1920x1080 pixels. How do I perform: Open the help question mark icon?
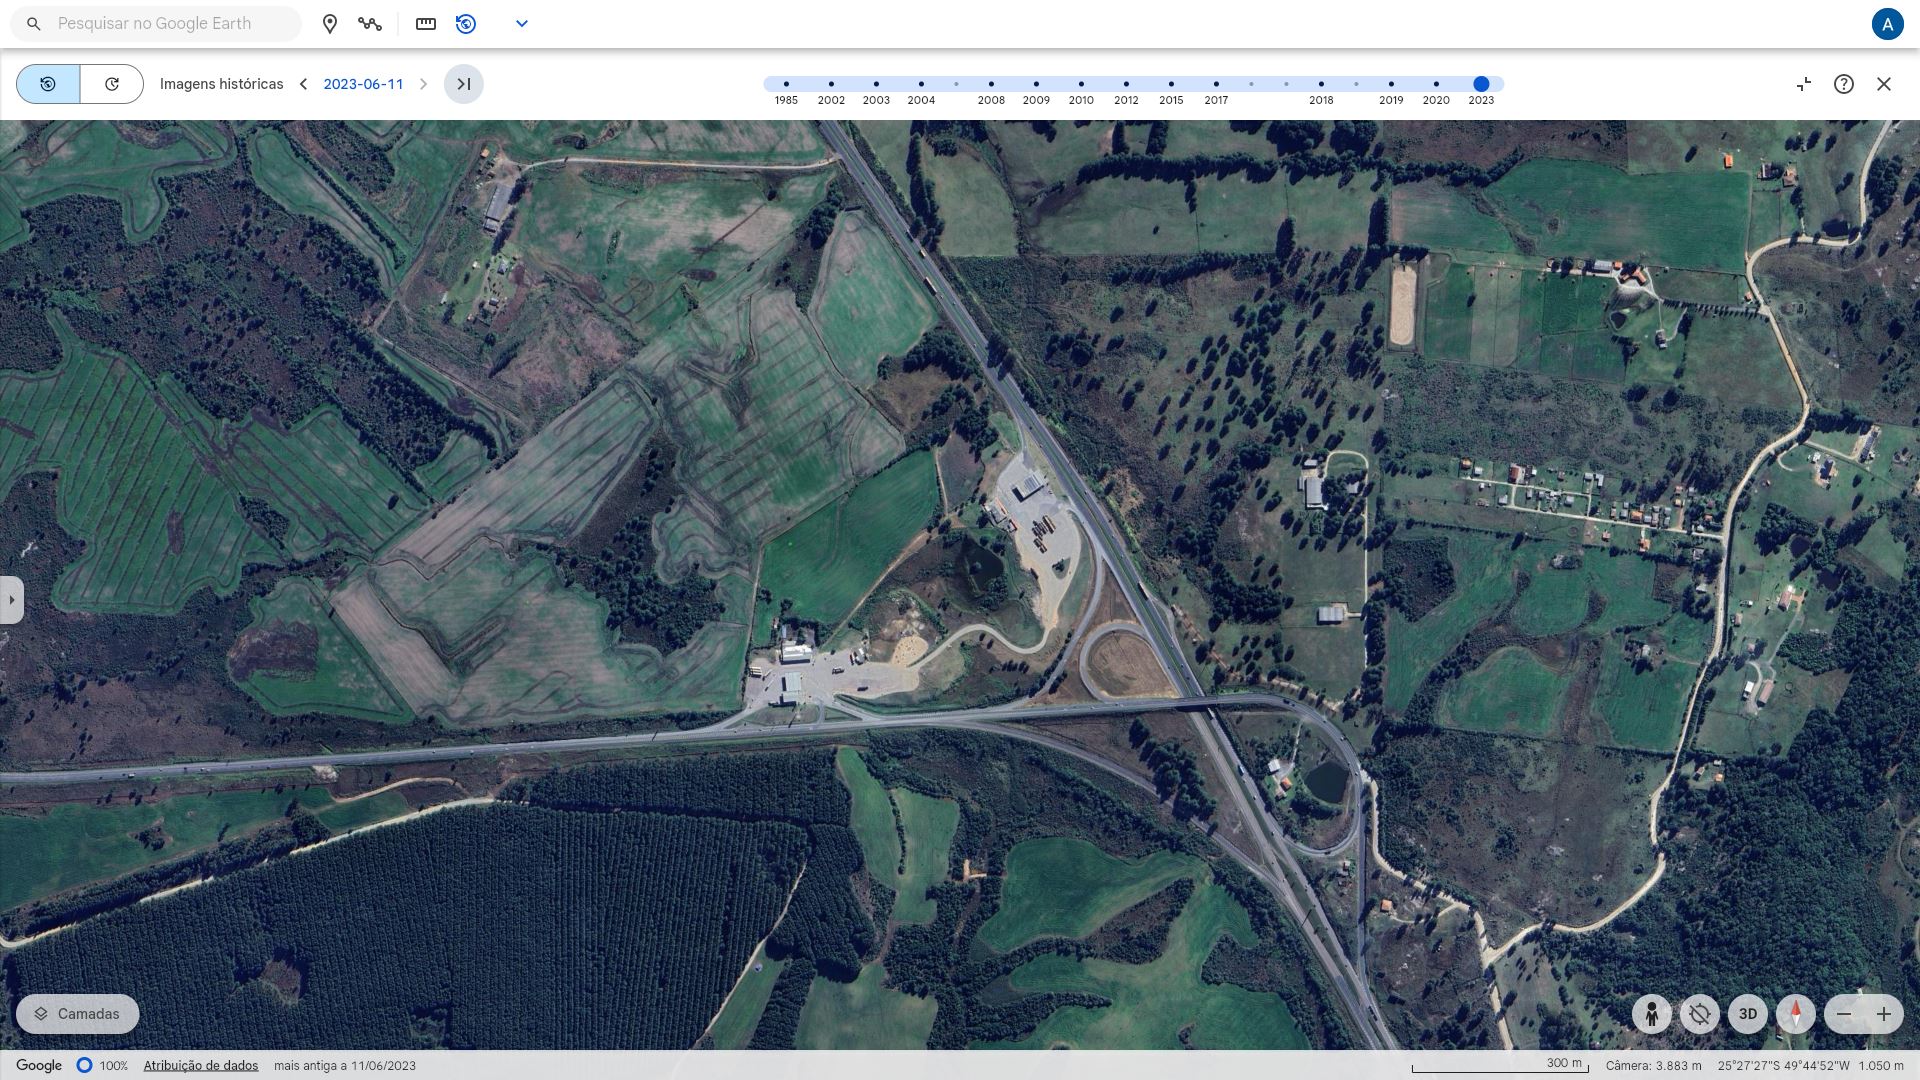(x=1844, y=84)
